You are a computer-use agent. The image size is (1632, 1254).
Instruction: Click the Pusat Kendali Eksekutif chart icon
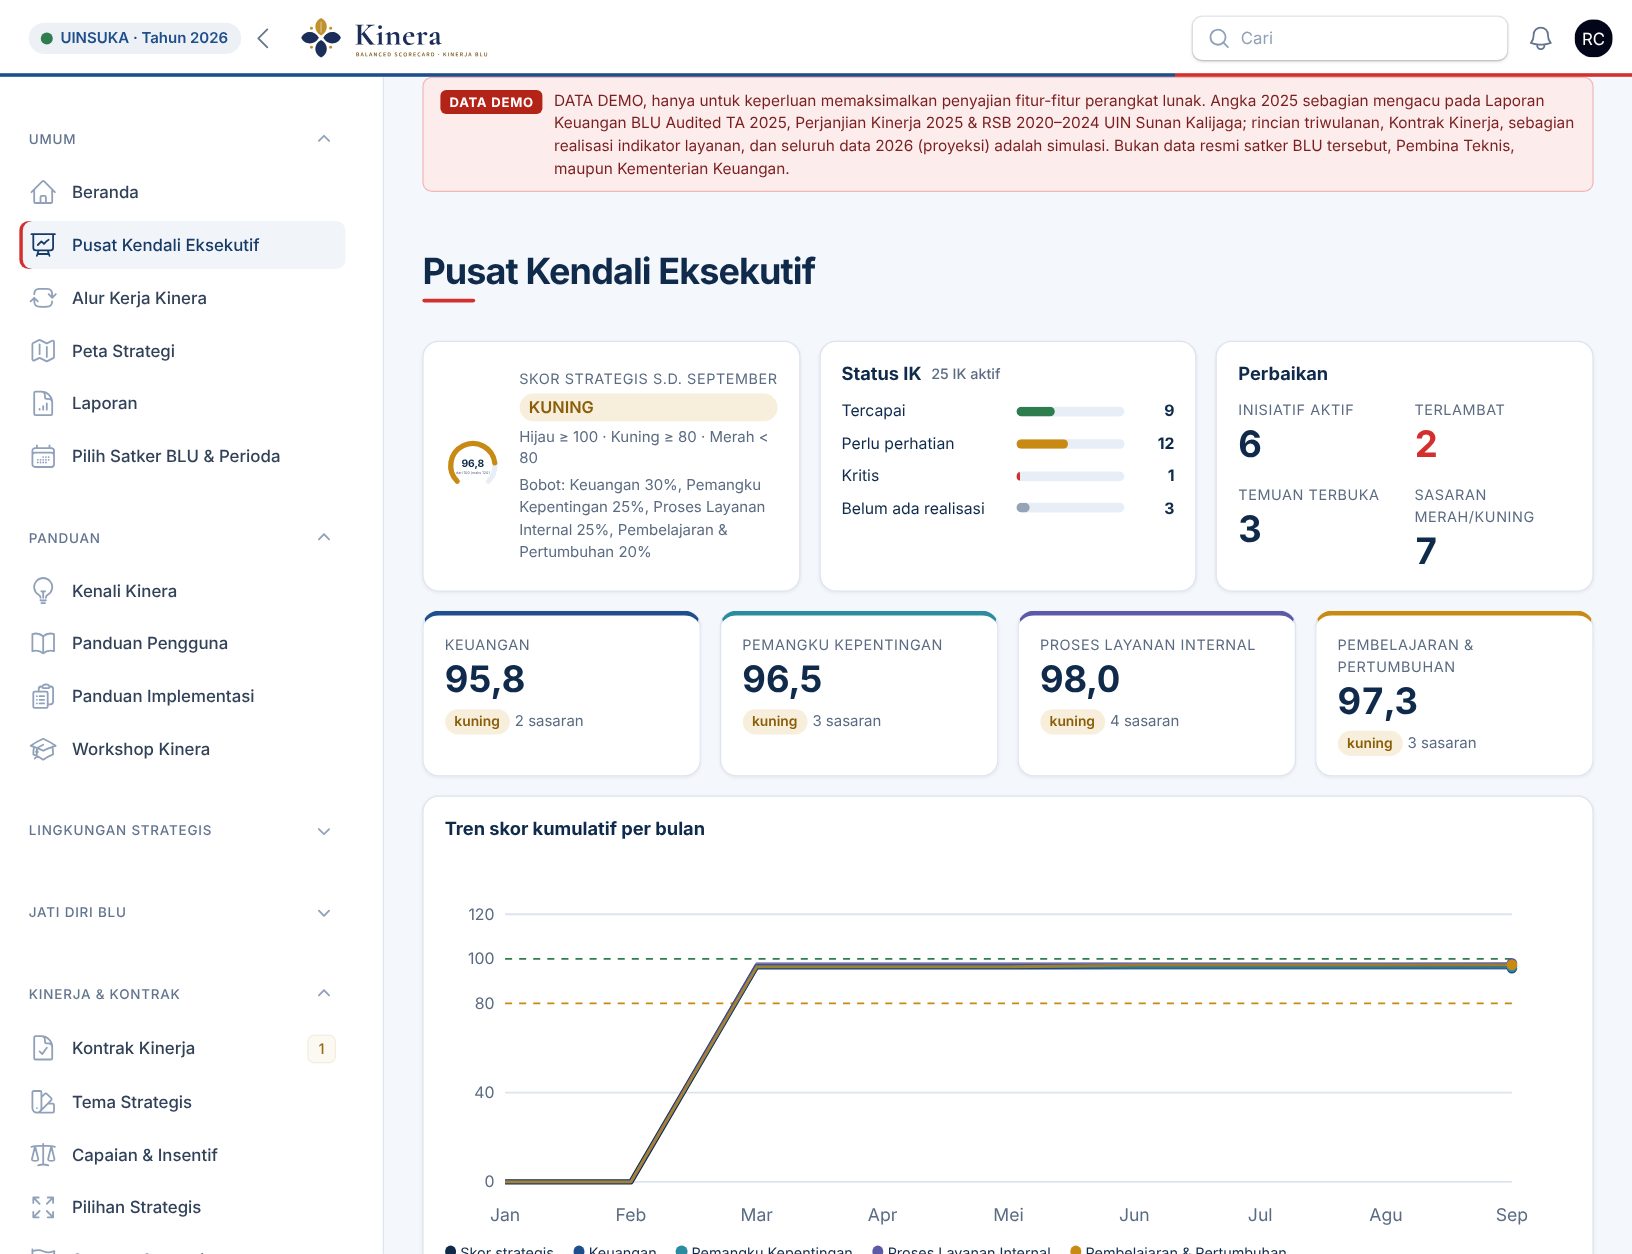[x=43, y=245]
